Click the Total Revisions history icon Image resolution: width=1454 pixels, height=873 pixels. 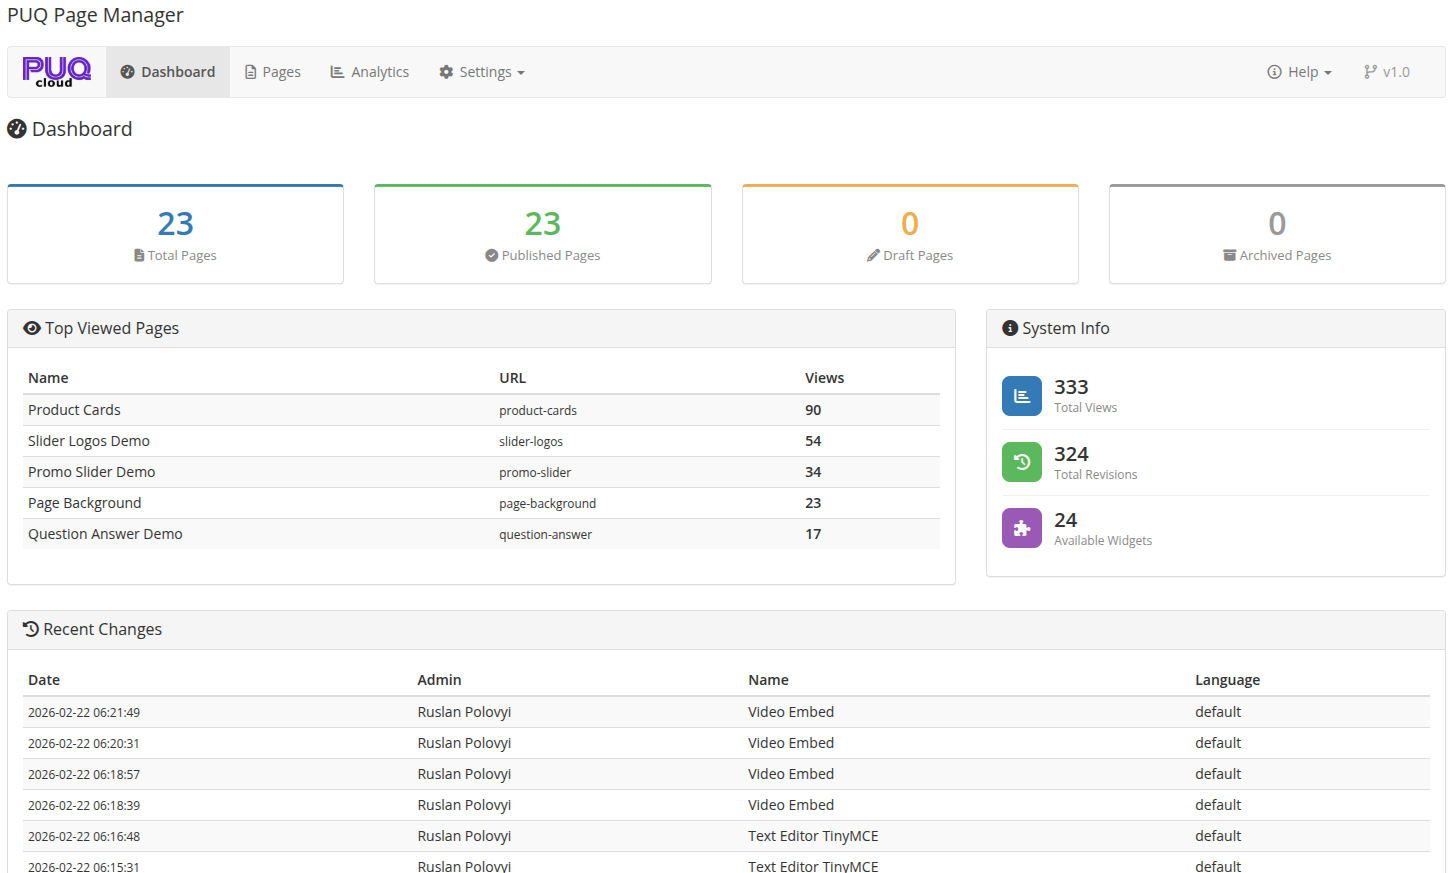coord(1021,461)
